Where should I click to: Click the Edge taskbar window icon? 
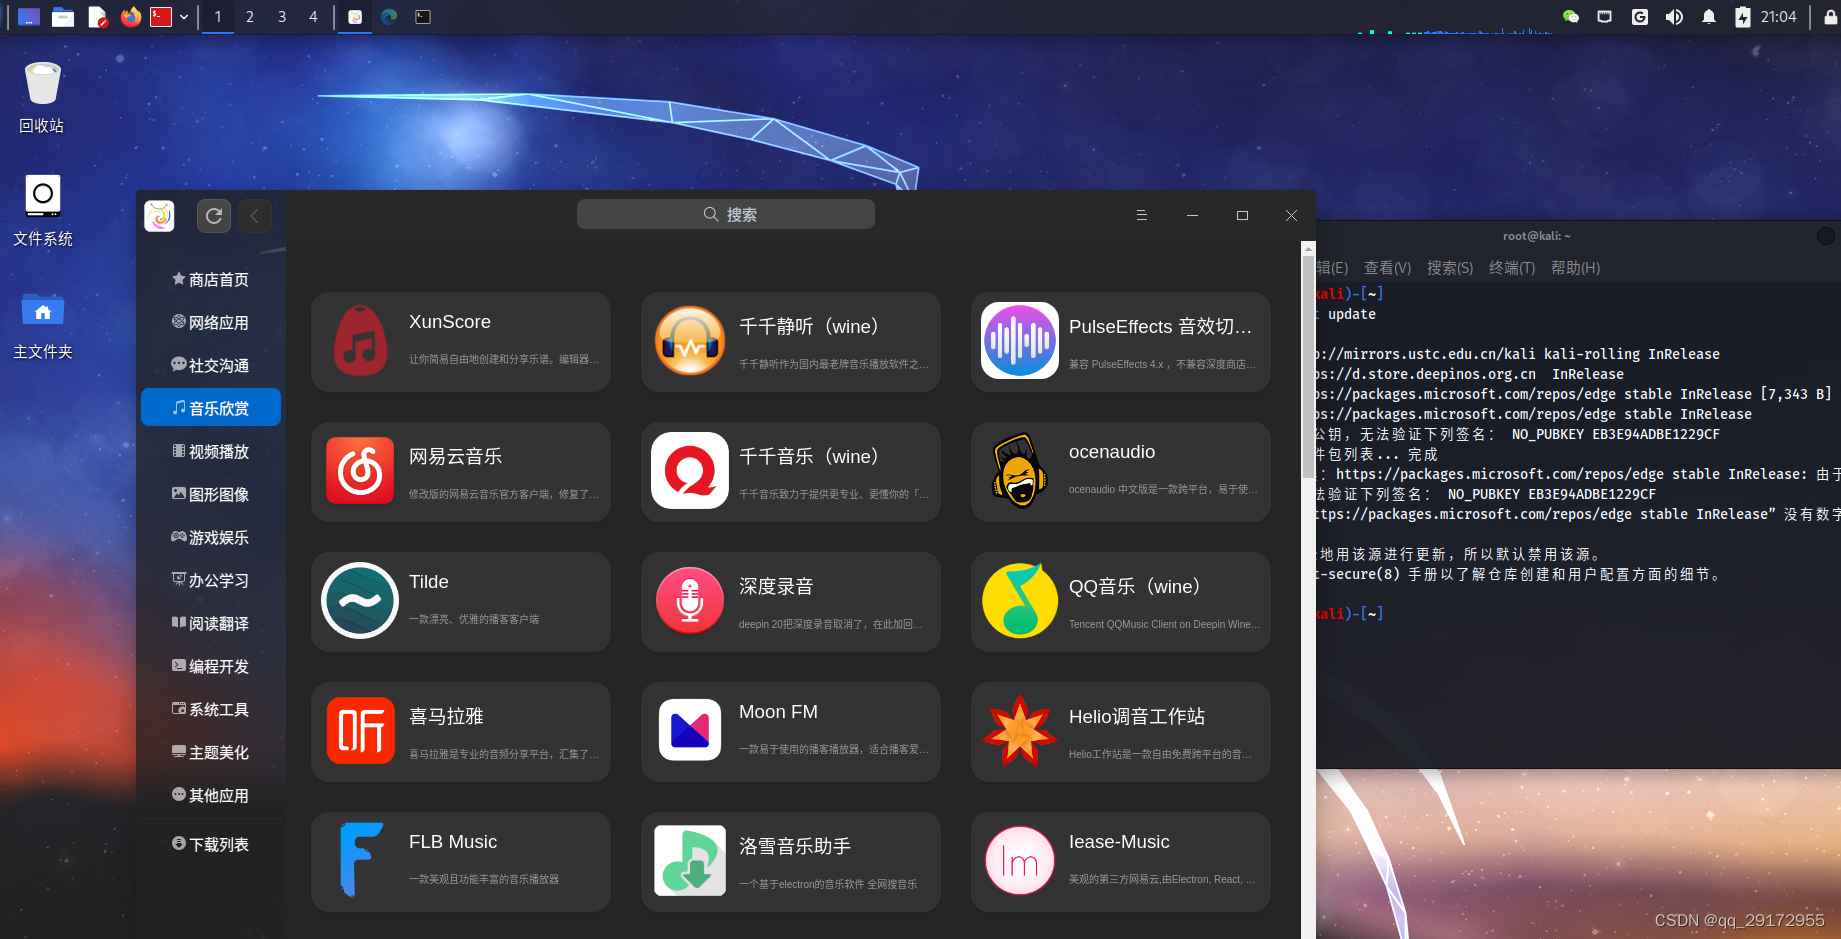[x=389, y=17]
